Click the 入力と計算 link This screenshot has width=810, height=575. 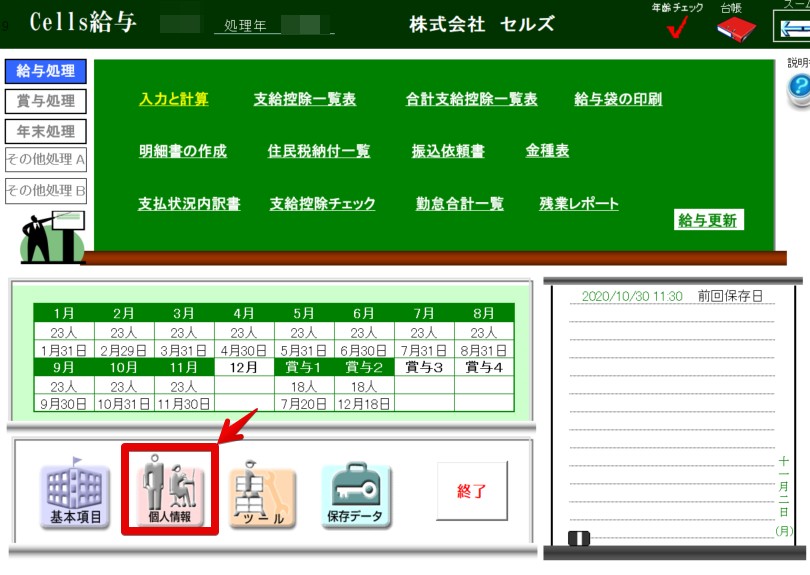click(174, 99)
